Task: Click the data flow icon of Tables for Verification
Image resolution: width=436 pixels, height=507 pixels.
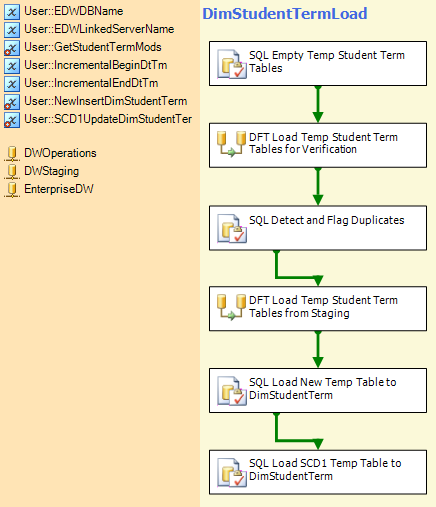Action: tap(231, 144)
